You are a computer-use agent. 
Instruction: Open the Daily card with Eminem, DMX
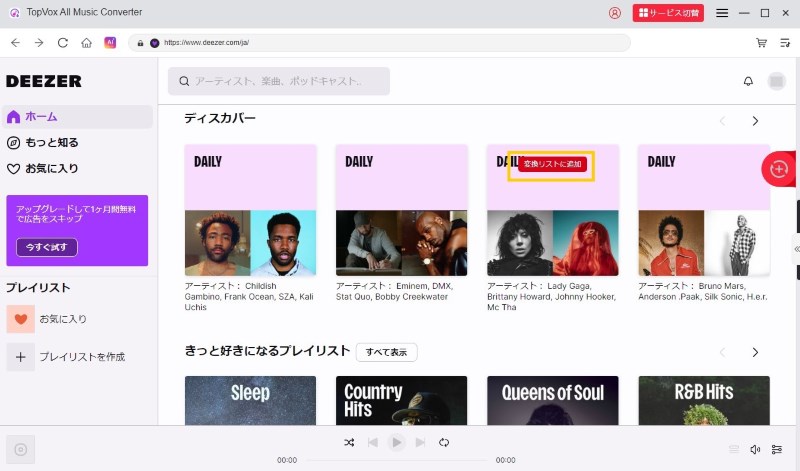click(x=401, y=210)
